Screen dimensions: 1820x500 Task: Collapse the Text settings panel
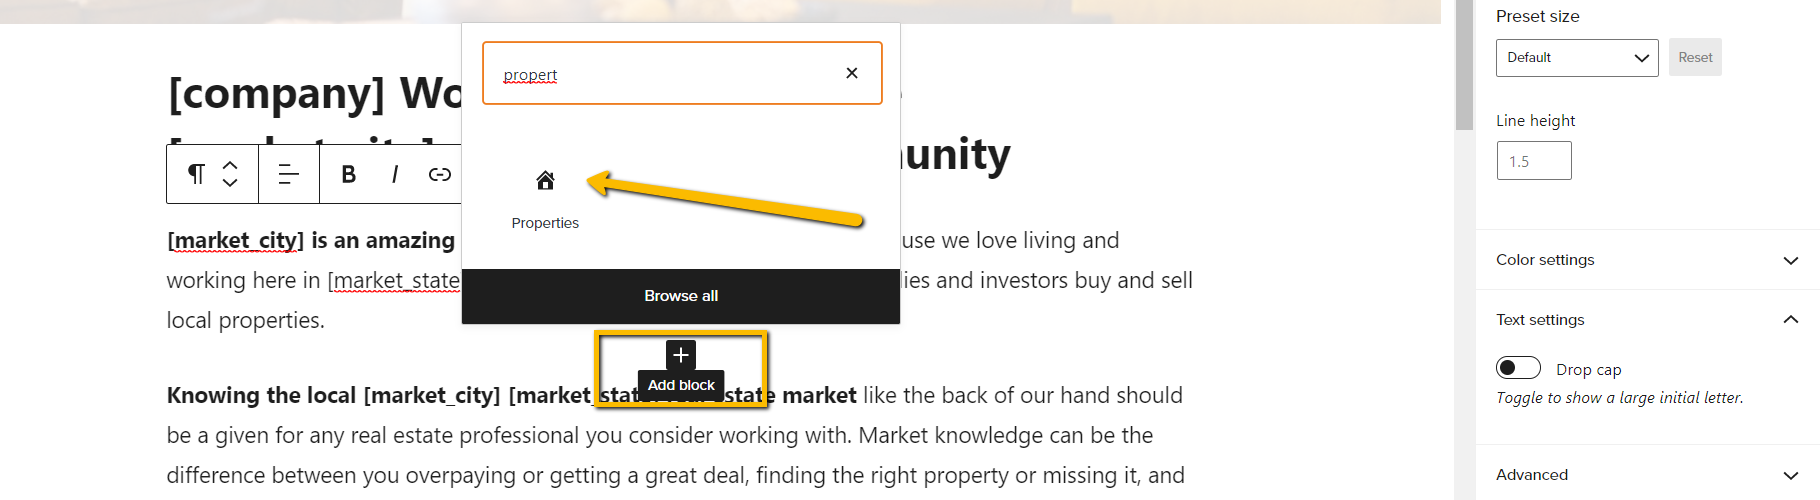[1647, 320]
